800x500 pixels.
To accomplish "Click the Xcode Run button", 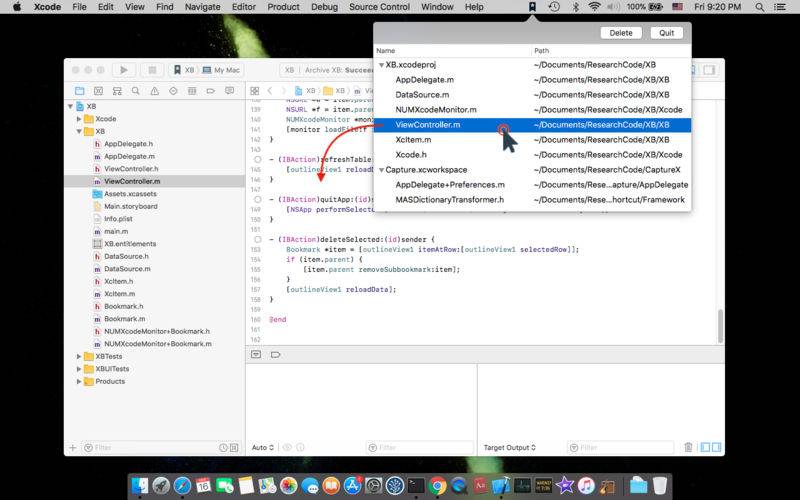I will point(123,70).
